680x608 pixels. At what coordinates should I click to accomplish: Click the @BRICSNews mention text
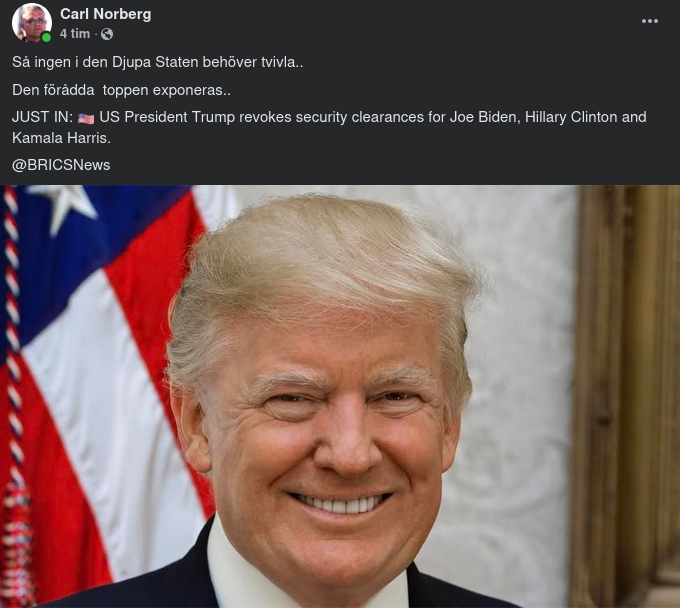point(61,165)
